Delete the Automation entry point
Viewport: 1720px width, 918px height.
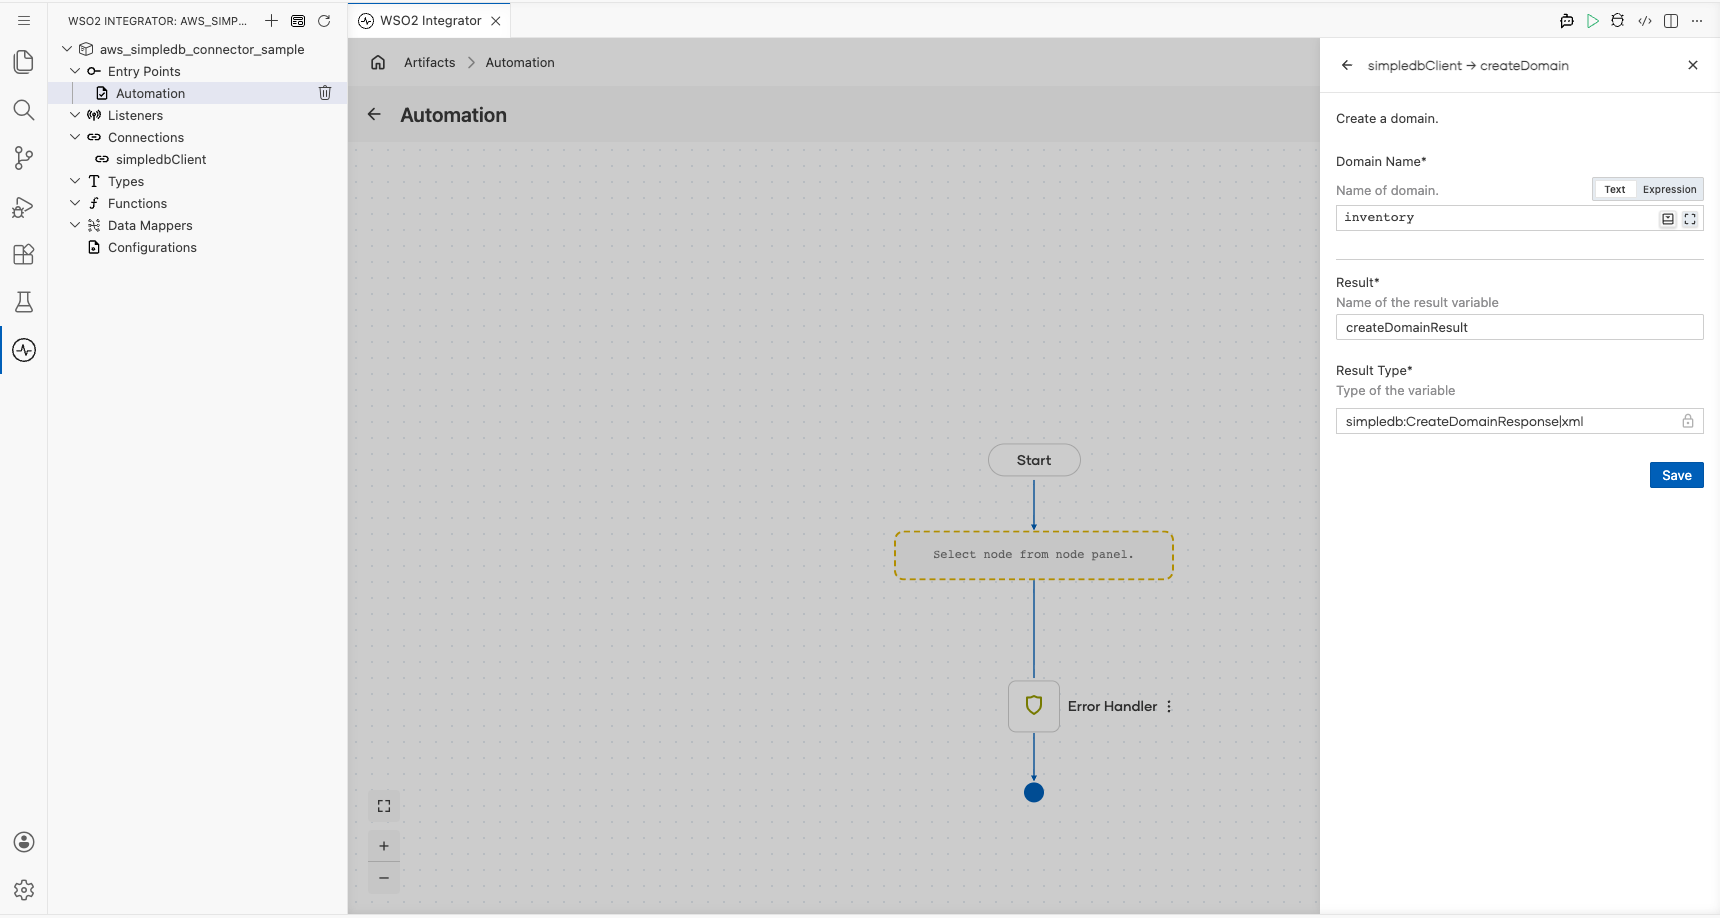click(x=325, y=93)
